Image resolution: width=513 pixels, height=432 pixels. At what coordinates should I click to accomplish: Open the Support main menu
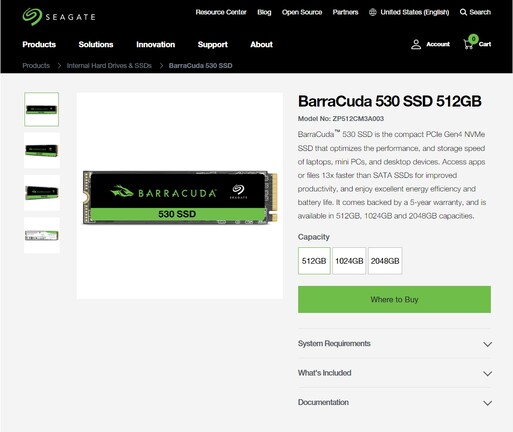click(x=213, y=44)
